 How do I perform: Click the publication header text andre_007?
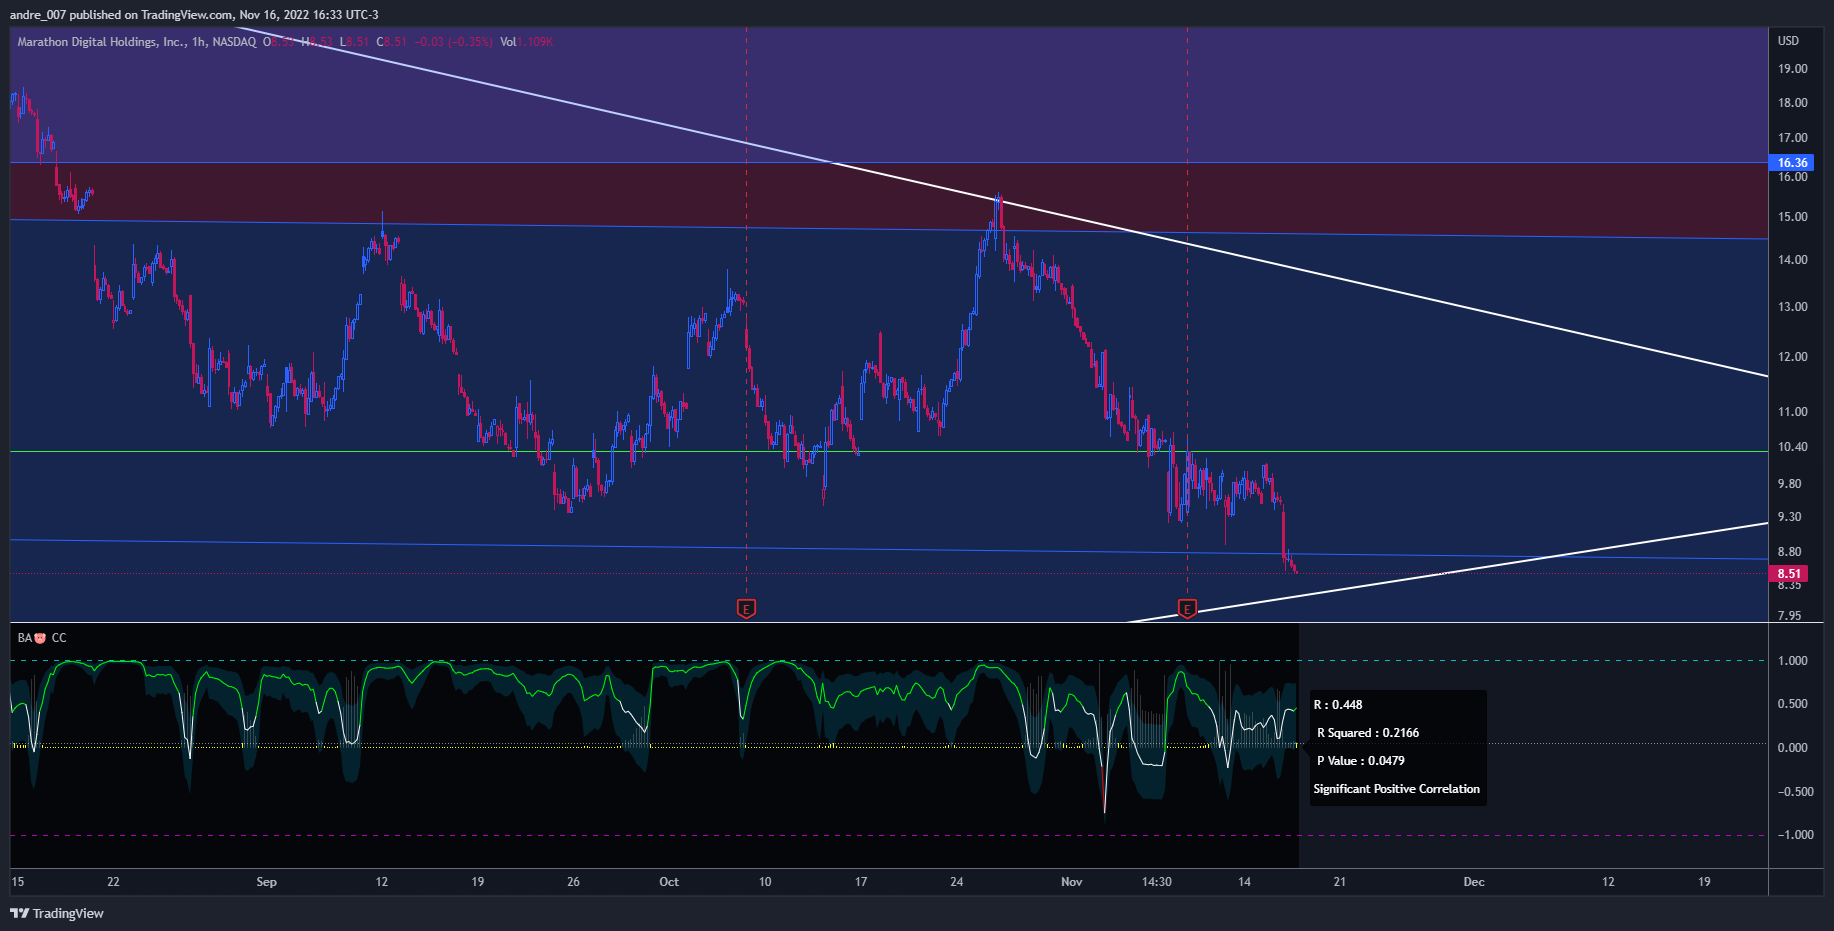37,15
